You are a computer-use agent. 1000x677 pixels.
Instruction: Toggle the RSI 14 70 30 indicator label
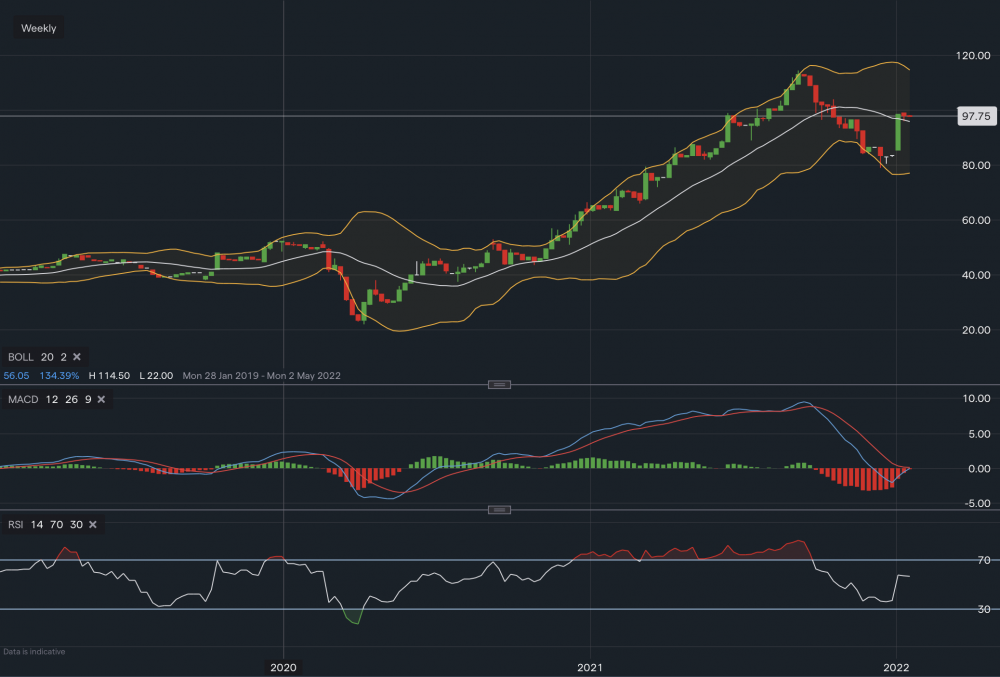45,524
